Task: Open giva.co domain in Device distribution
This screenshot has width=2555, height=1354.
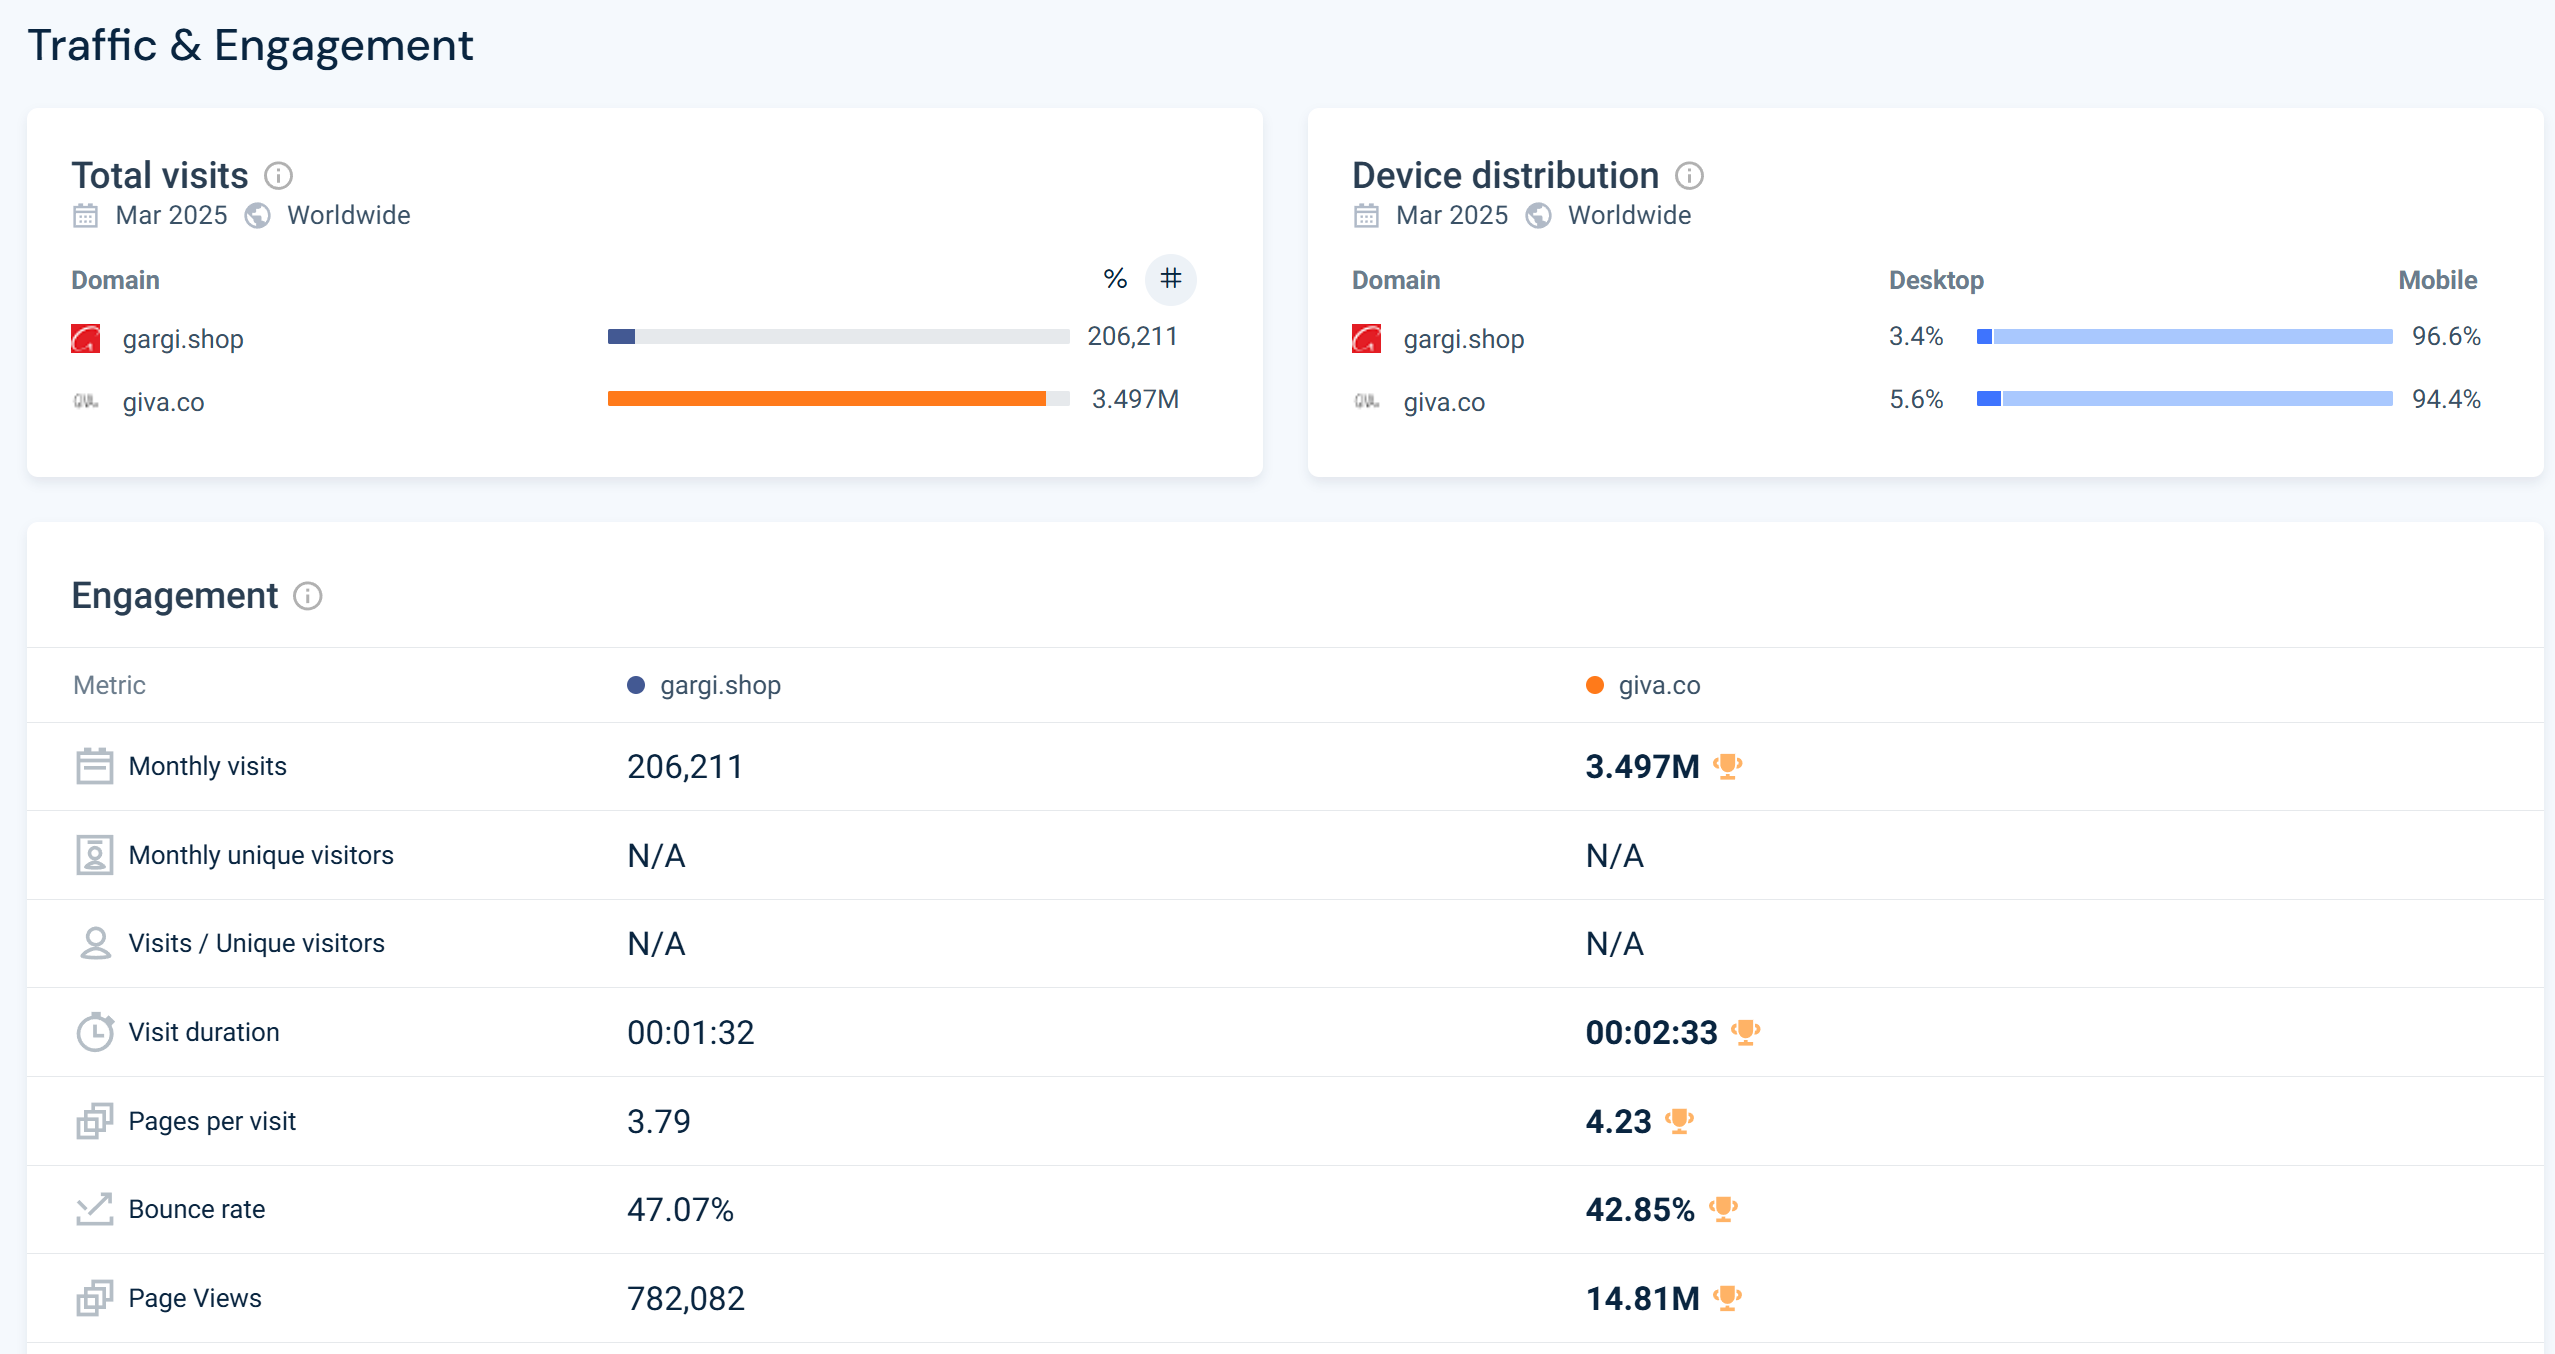Action: 1444,402
